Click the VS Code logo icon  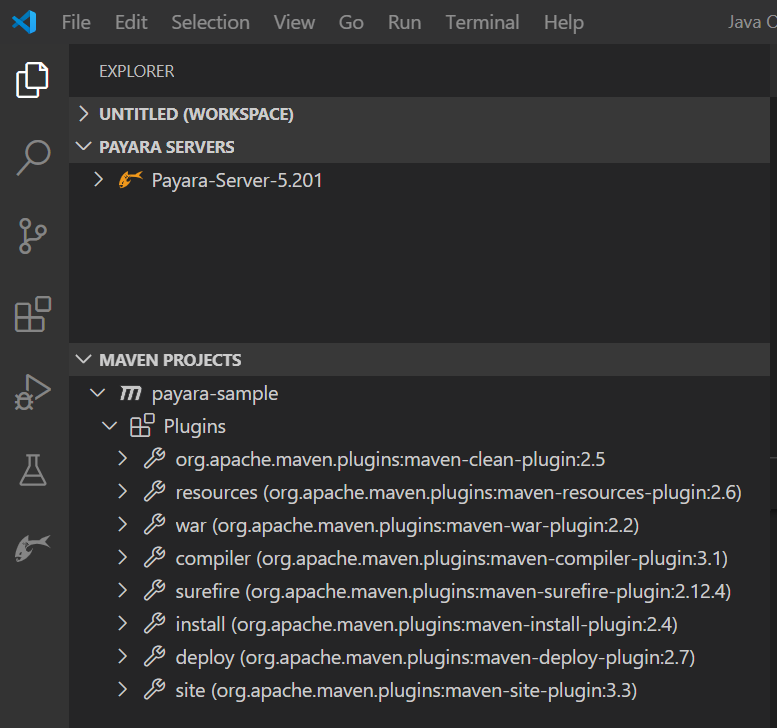point(24,22)
